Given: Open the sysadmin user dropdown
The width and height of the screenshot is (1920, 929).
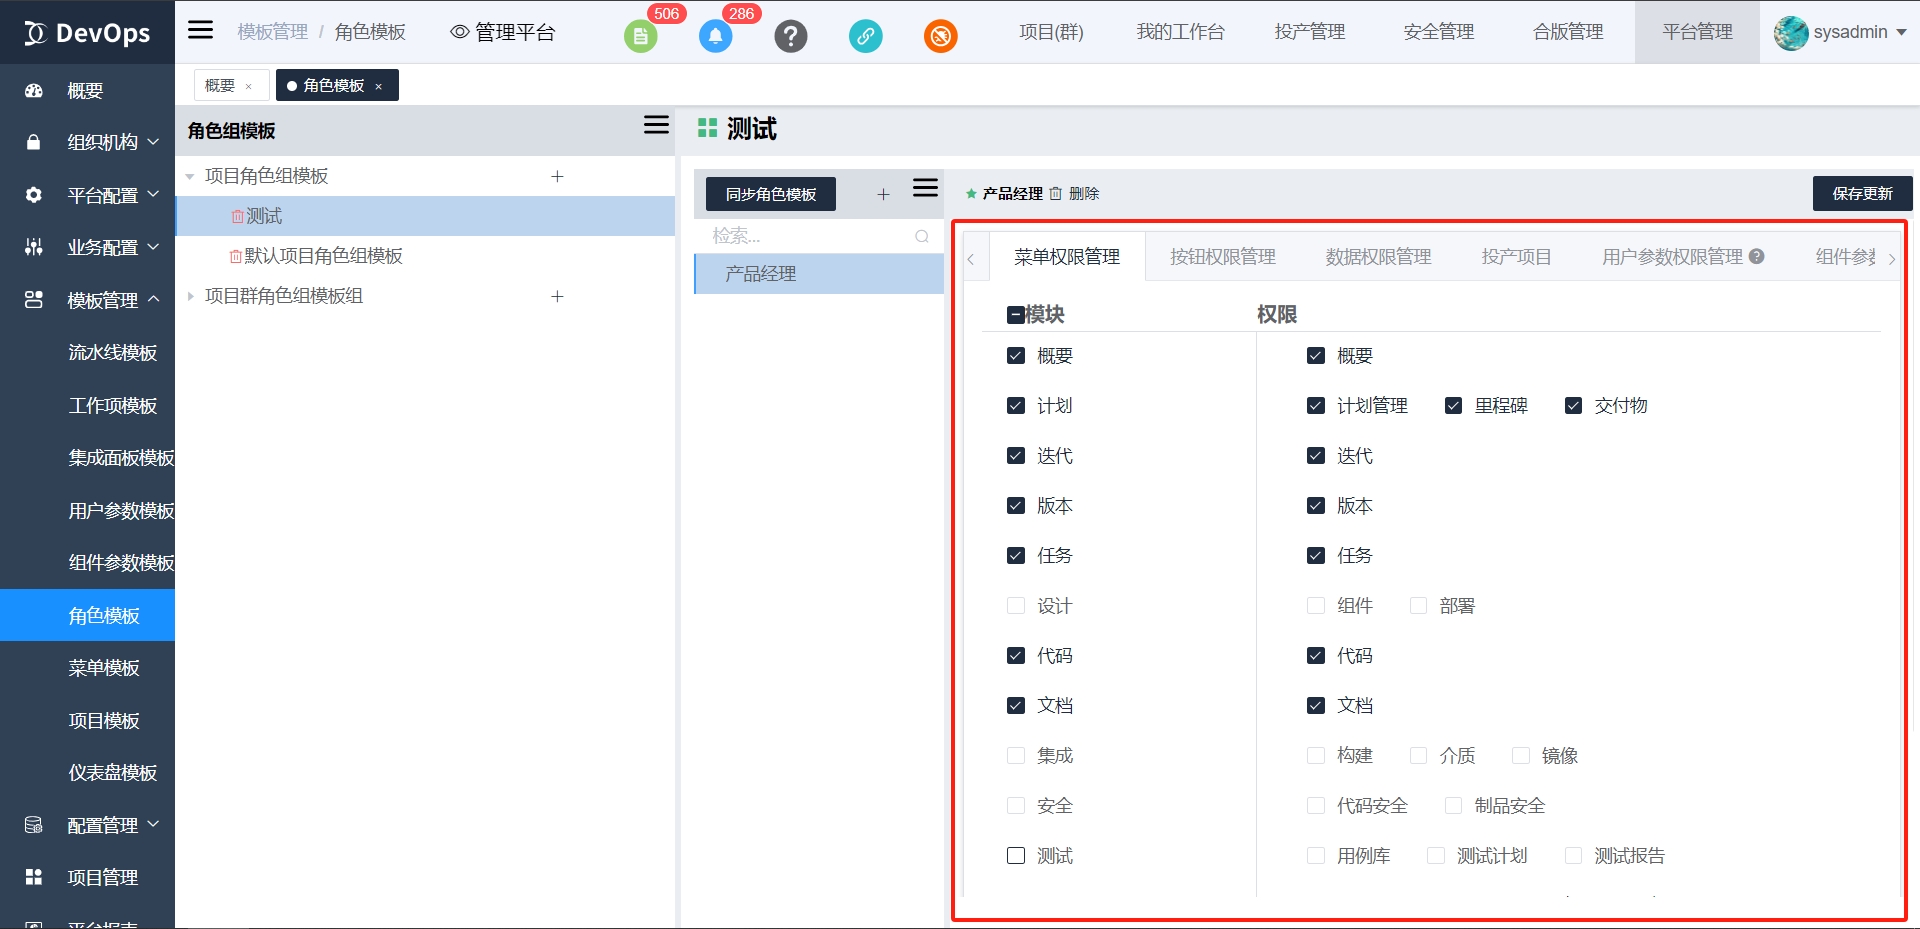Looking at the screenshot, I should (1840, 32).
